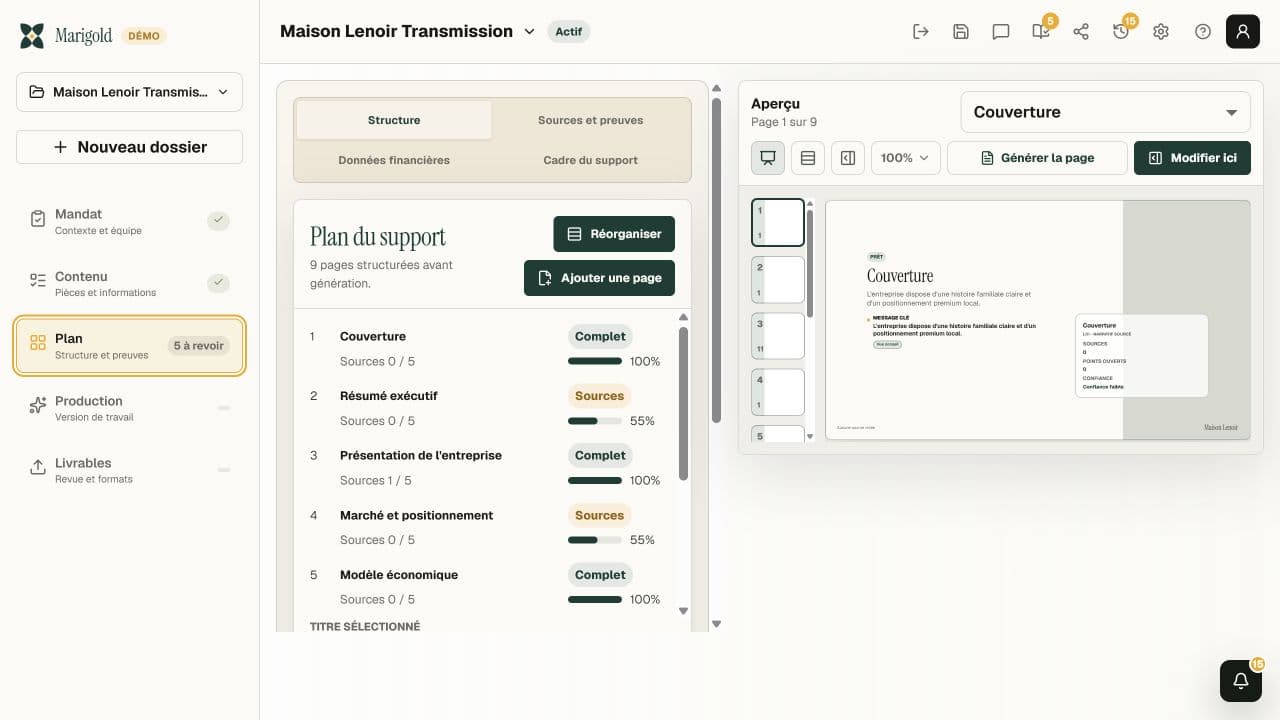Select the Modèle économique row title

click(399, 575)
